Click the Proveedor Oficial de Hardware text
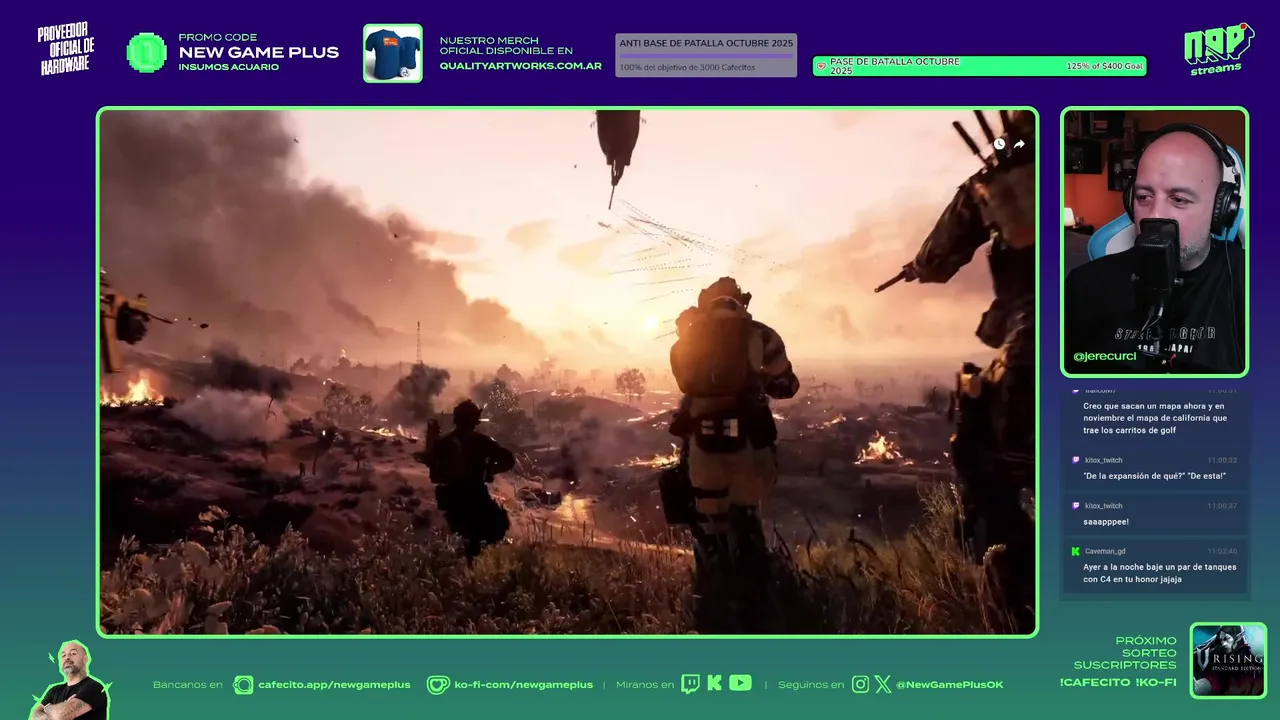 (x=67, y=49)
